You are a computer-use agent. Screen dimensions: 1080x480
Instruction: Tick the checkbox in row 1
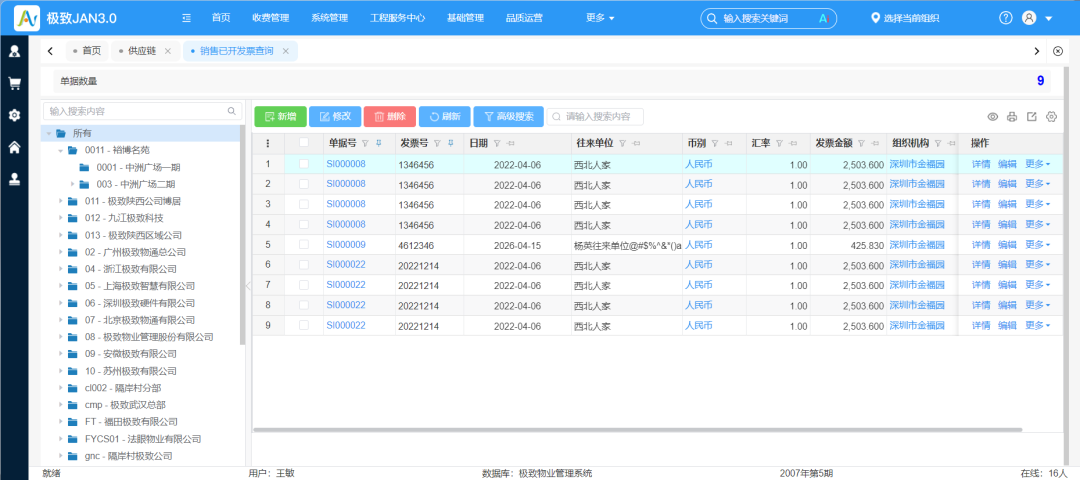pos(304,164)
